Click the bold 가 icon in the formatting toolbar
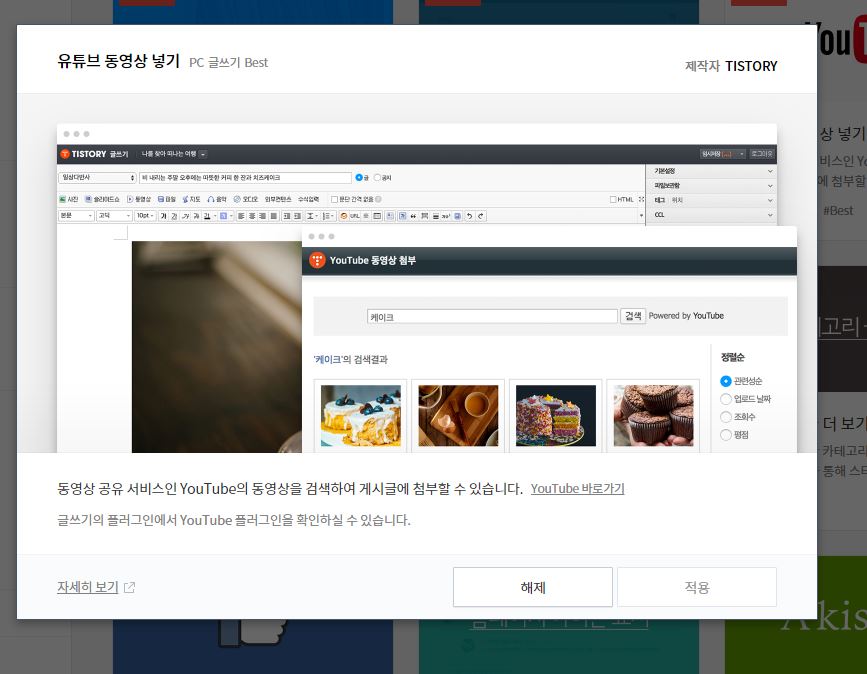867x674 pixels. (163, 216)
